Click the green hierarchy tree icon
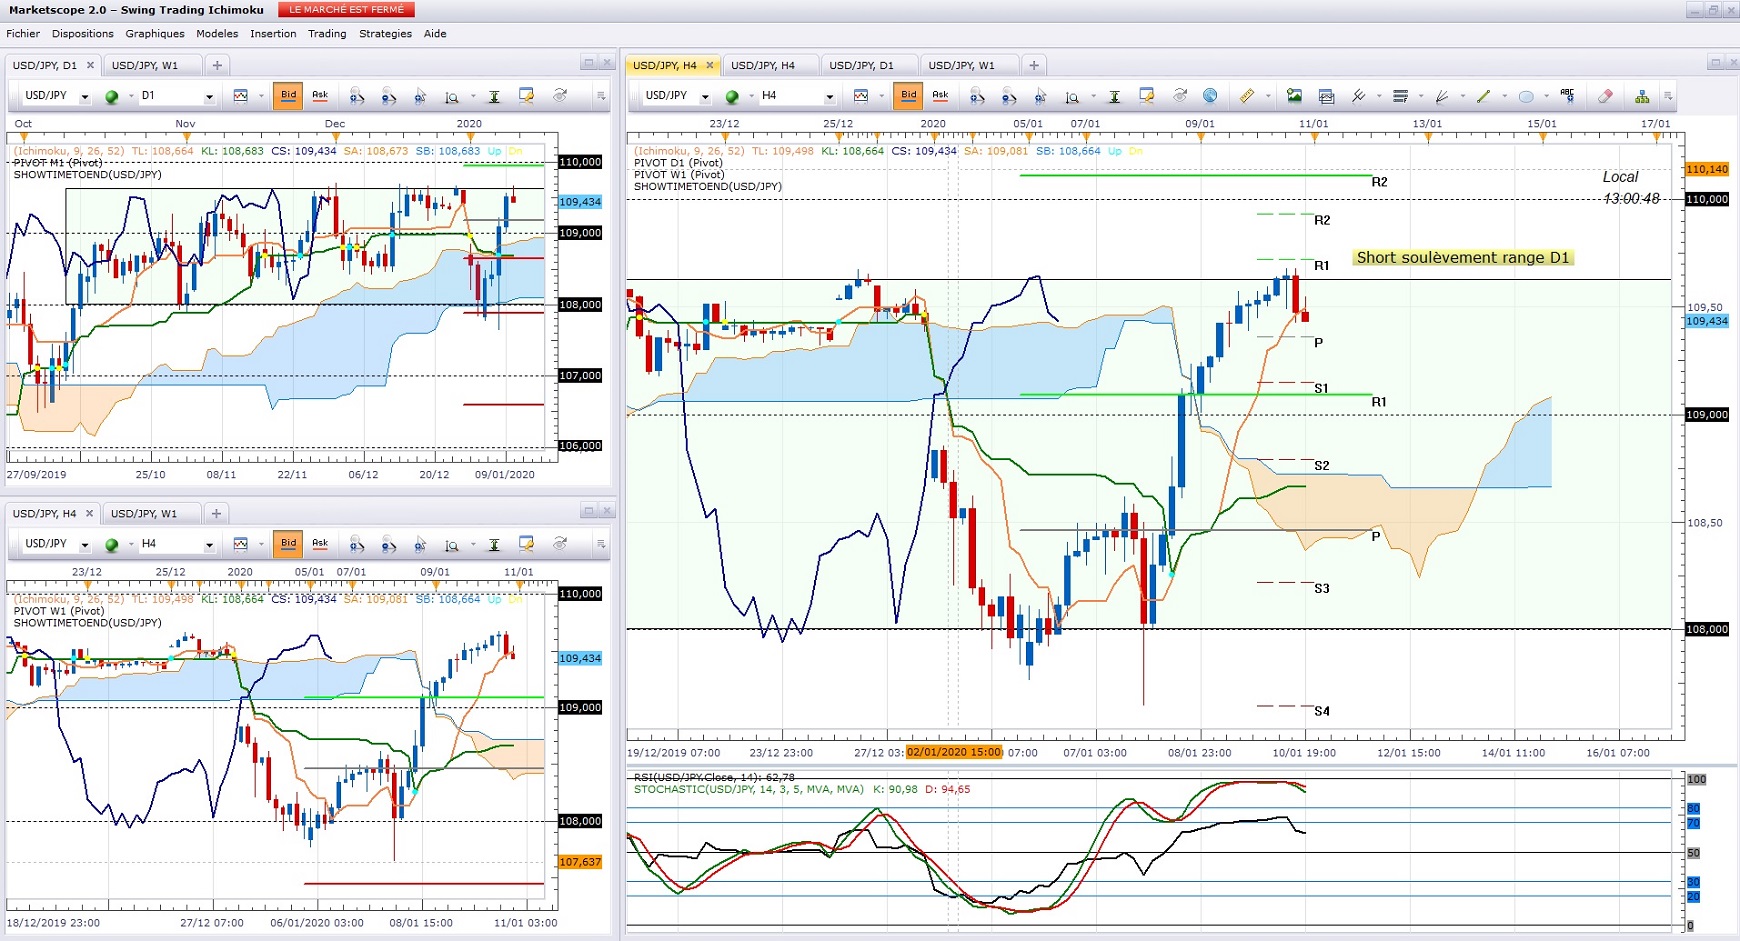 [x=1642, y=96]
